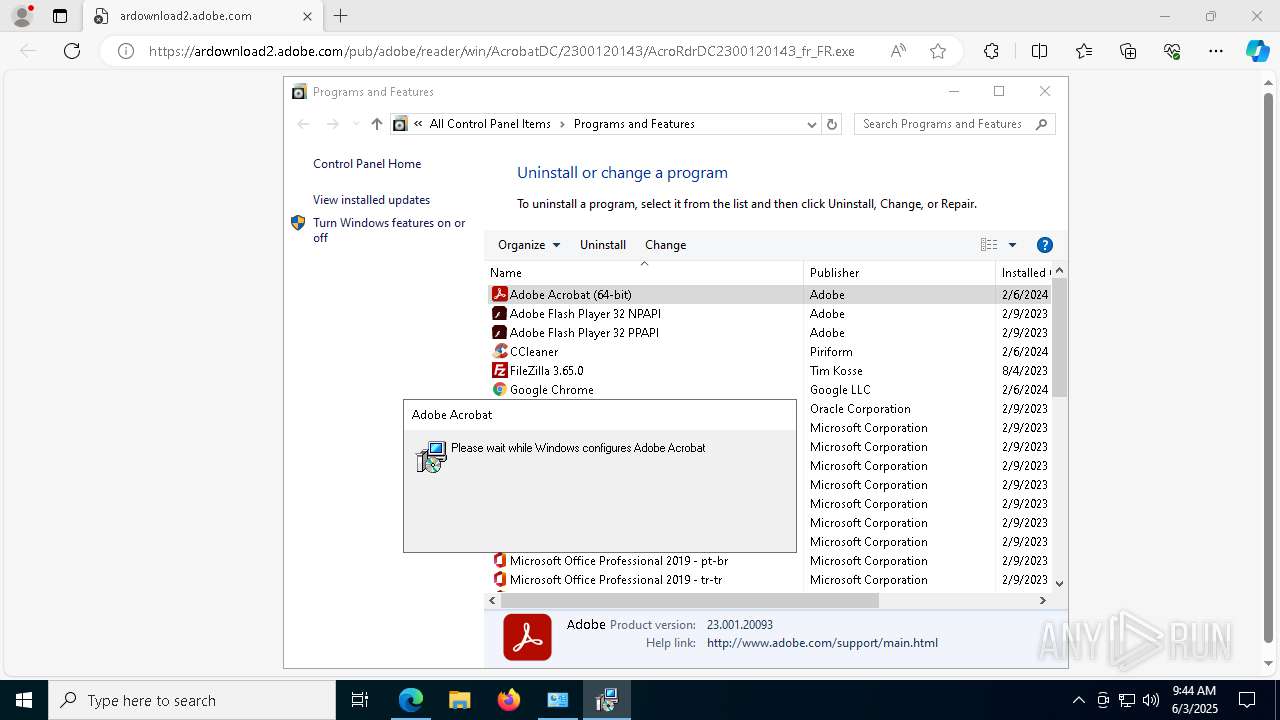Open the volume tray icon

[x=1151, y=700]
